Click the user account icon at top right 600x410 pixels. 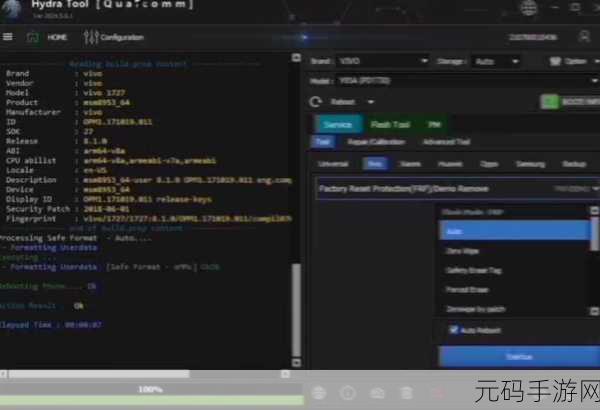click(x=584, y=37)
